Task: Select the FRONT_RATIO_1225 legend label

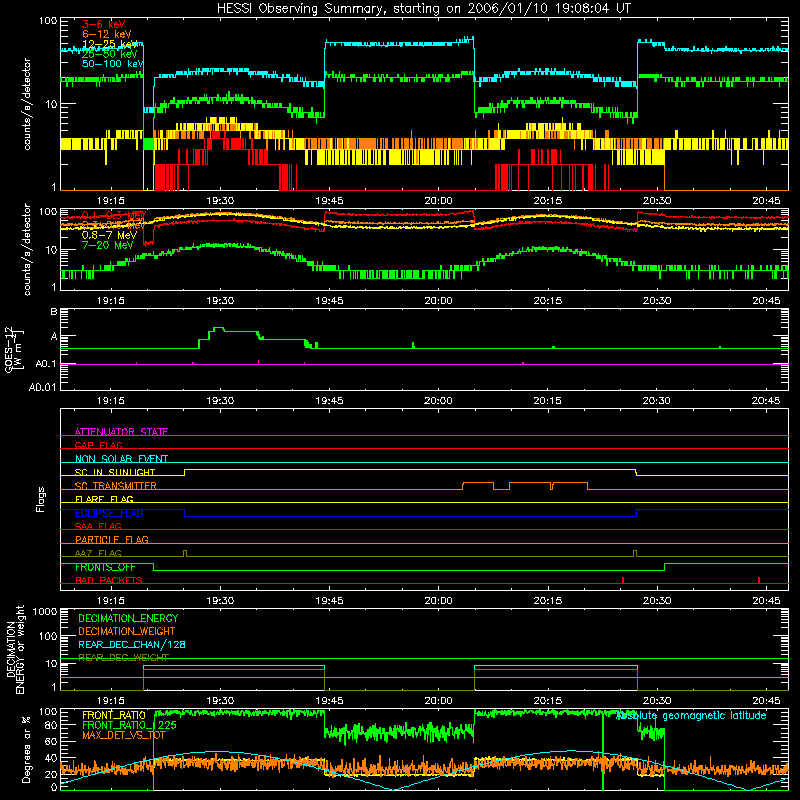Action: (129, 725)
